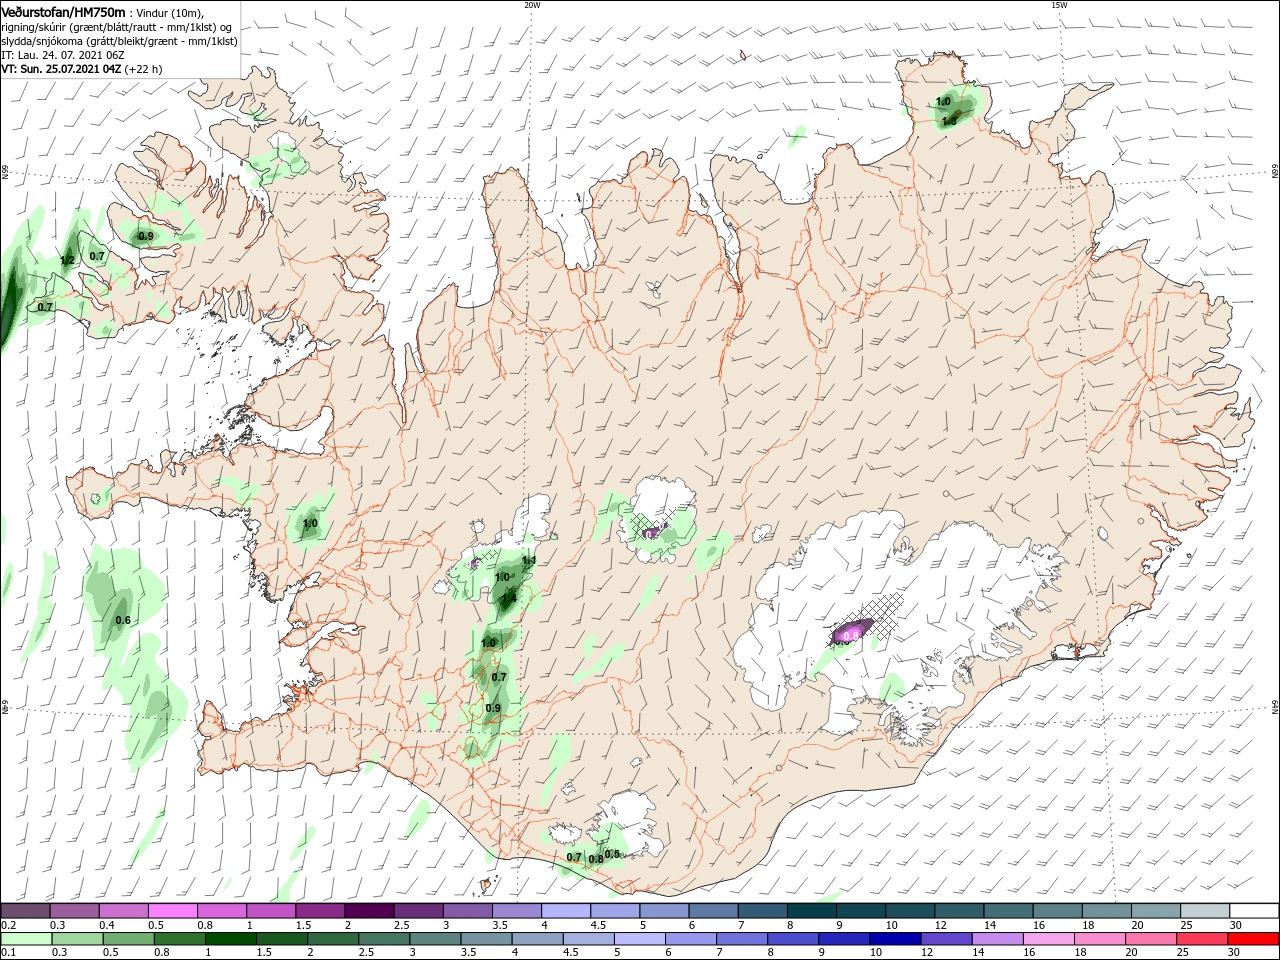Pick the bright red above-30 rain legend swatch
The width and height of the screenshot is (1280, 960).
pyautogui.click(x=1253, y=939)
